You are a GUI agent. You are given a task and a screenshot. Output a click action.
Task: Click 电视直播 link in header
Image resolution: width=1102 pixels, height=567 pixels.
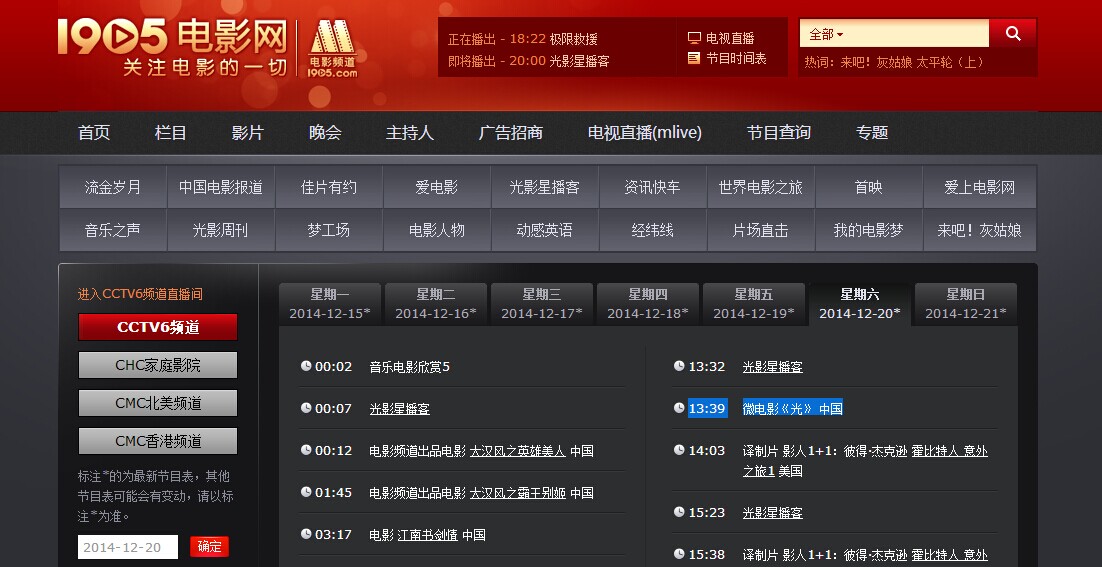pyautogui.click(x=730, y=38)
